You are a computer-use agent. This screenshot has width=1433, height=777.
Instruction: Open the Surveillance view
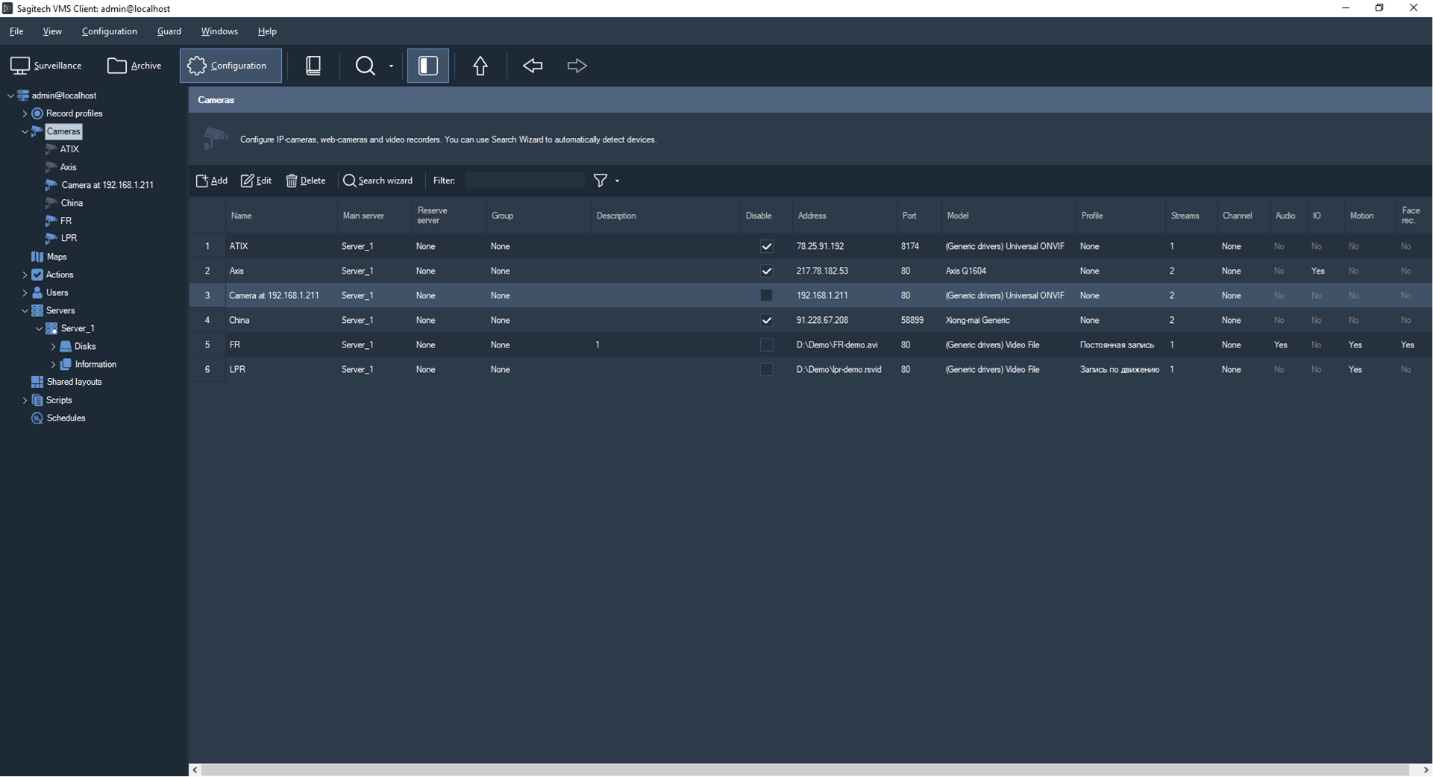pyautogui.click(x=46, y=66)
